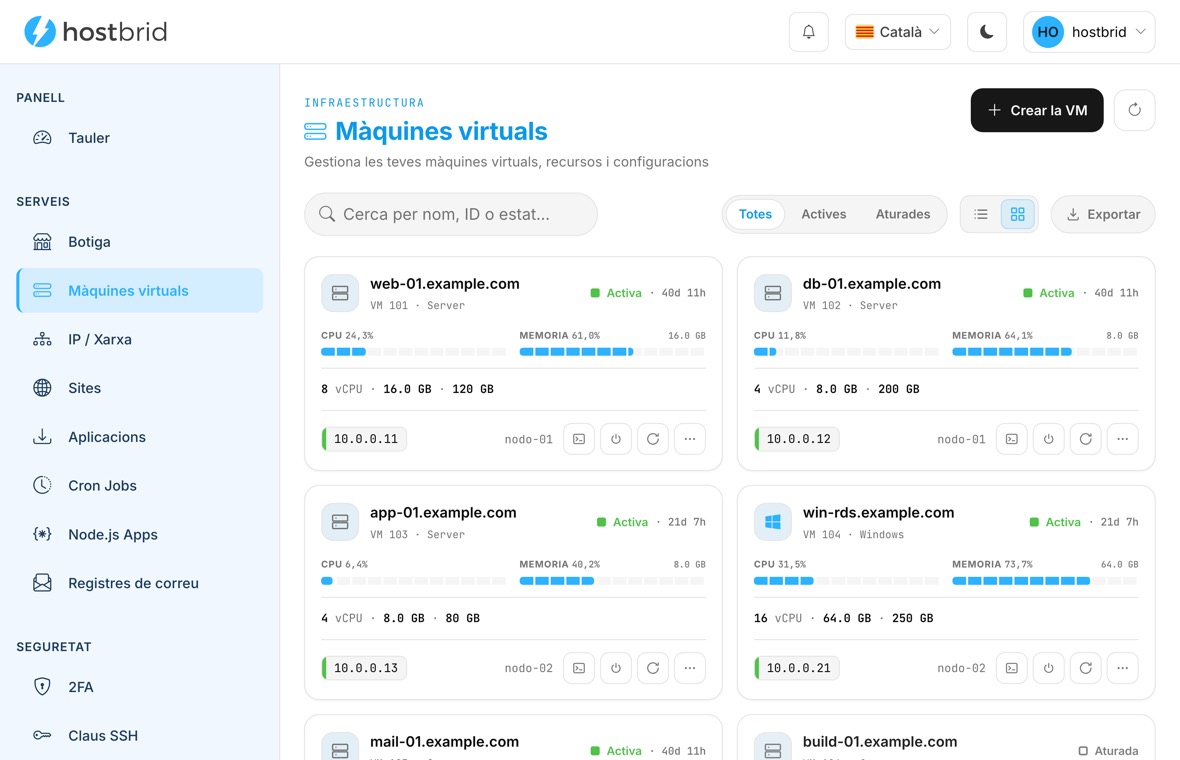Open the hostbrid user account menu
The width and height of the screenshot is (1180, 760).
click(1089, 32)
